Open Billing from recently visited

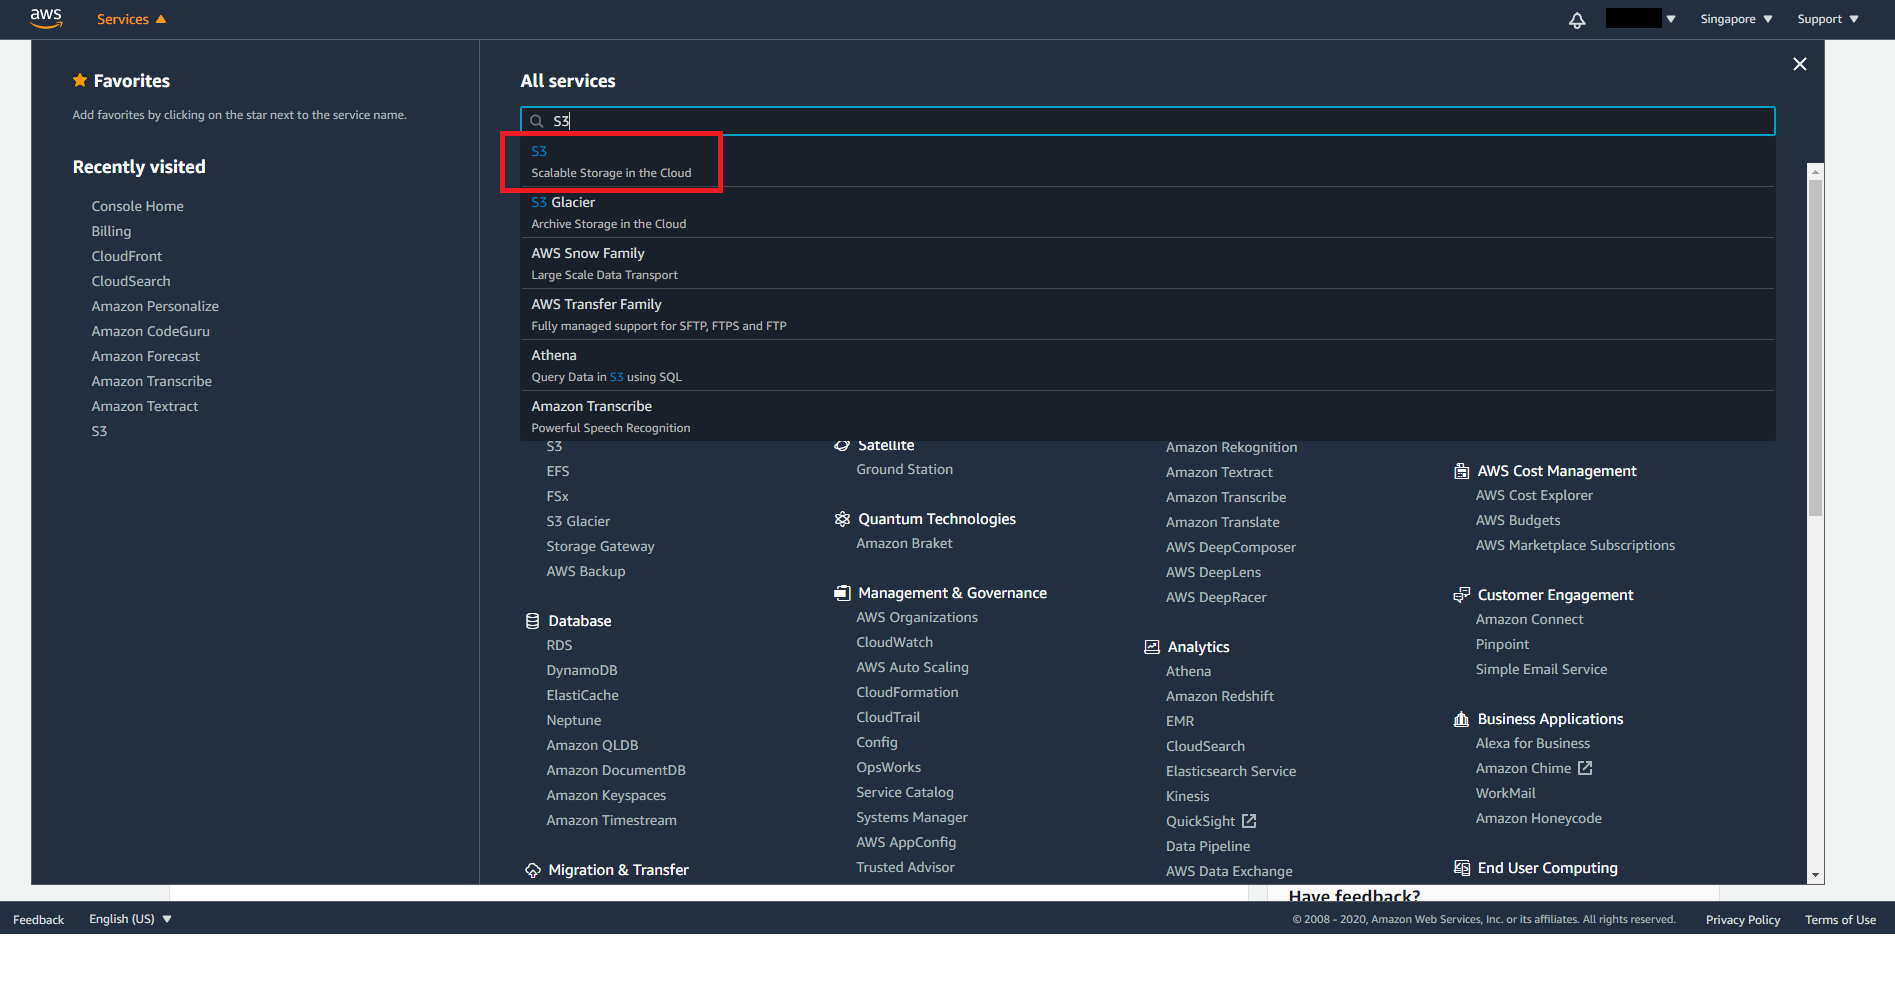click(111, 231)
